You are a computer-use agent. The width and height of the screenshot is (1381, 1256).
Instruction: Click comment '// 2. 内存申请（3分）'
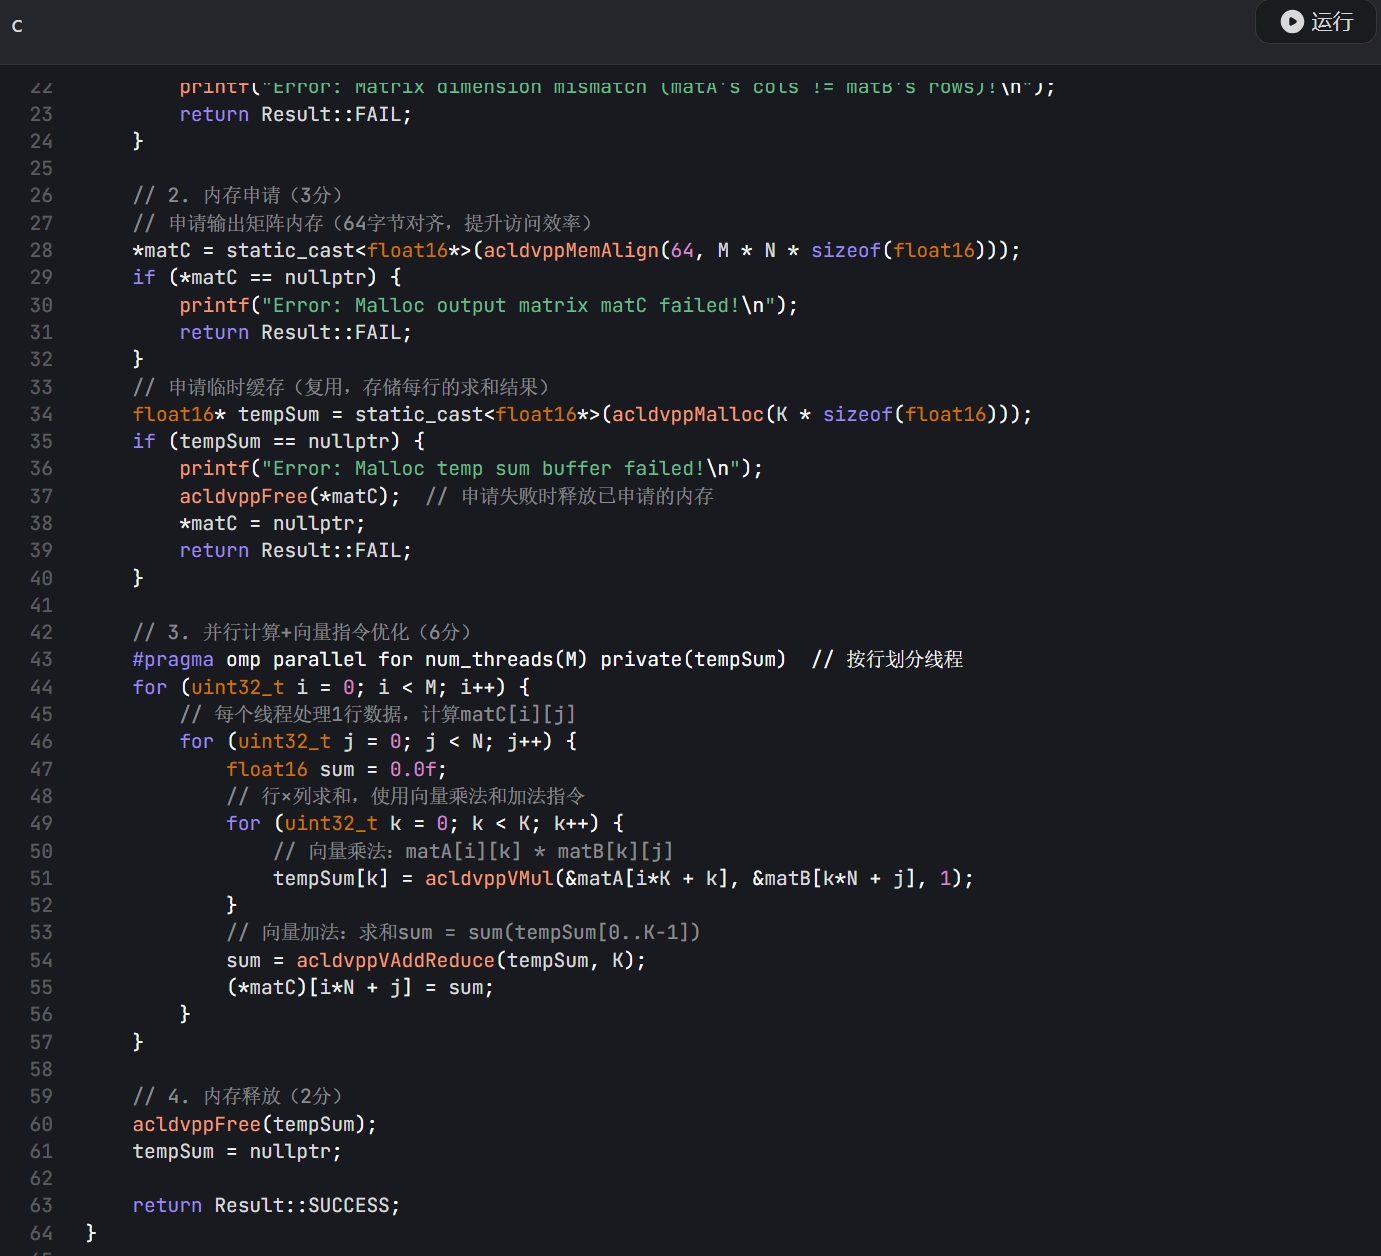point(238,195)
